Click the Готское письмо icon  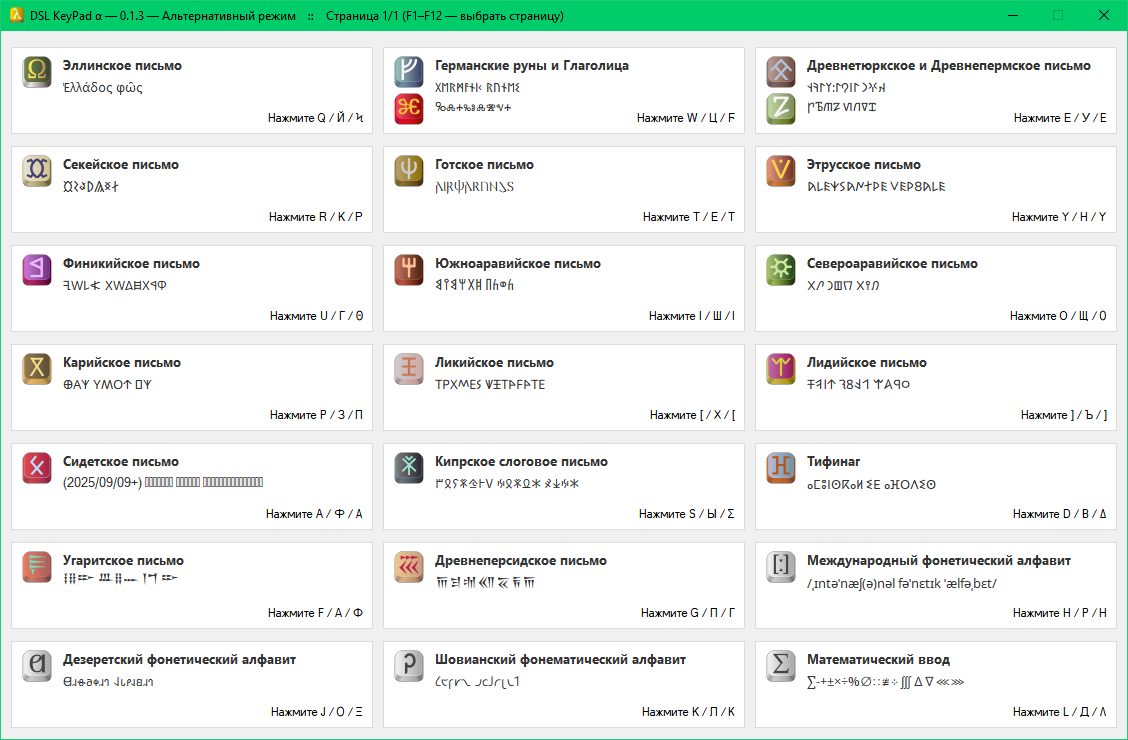click(409, 171)
